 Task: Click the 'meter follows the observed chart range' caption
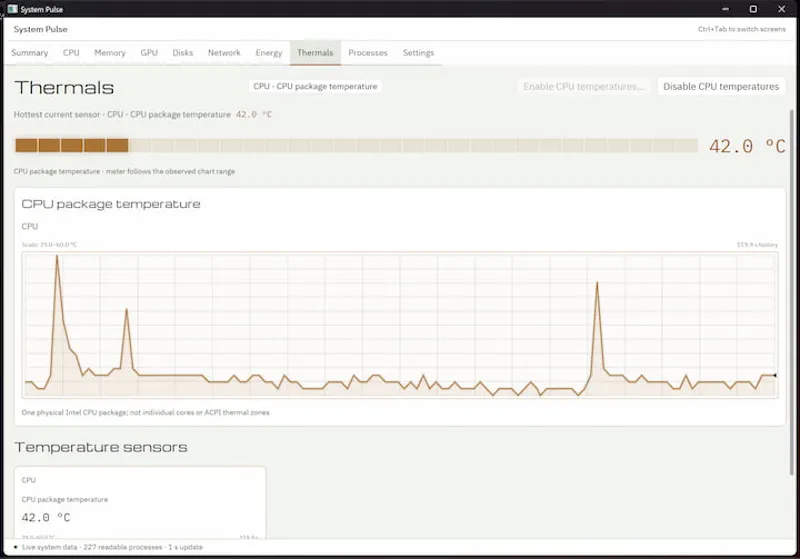[x=124, y=171]
